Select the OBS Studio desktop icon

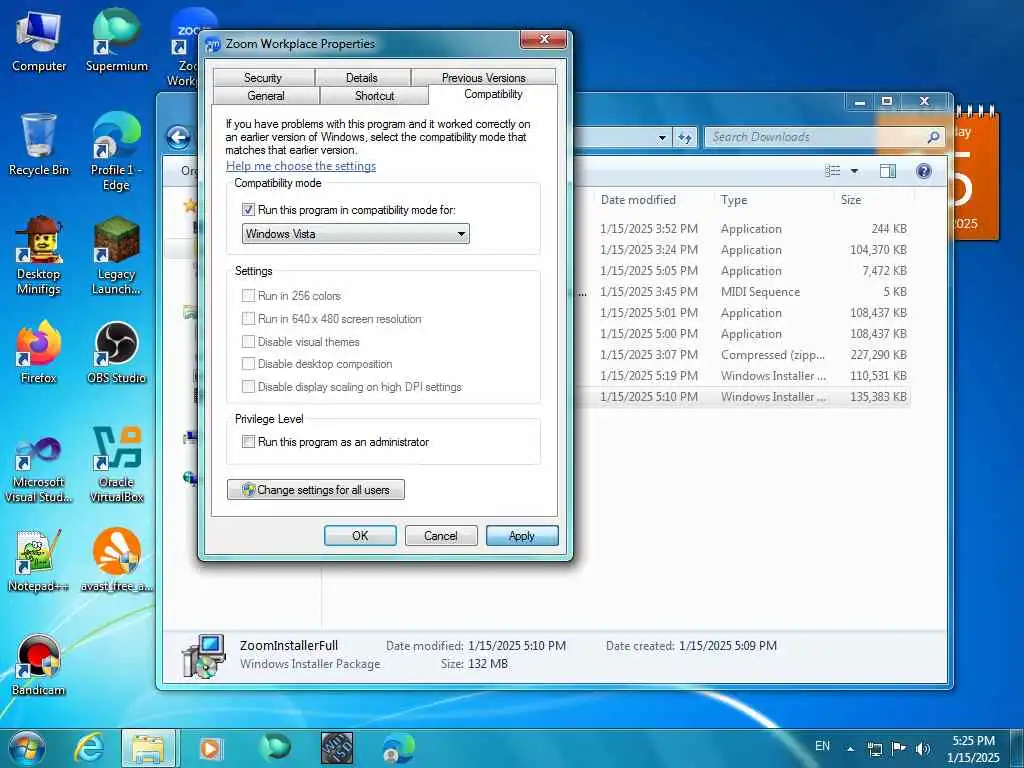point(116,352)
